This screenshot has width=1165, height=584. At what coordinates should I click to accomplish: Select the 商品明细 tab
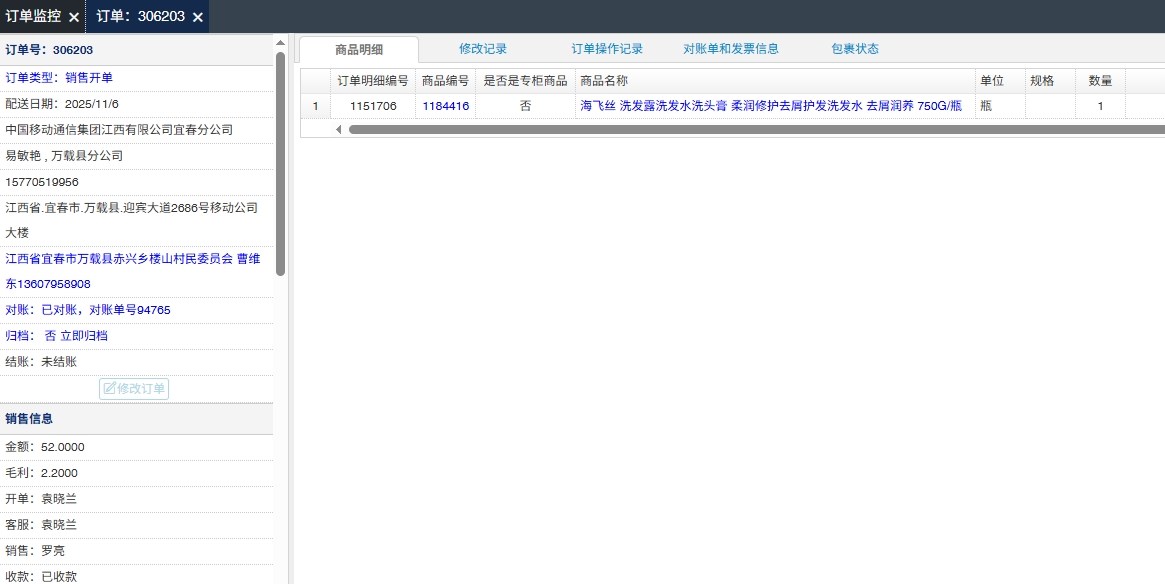(x=359, y=49)
